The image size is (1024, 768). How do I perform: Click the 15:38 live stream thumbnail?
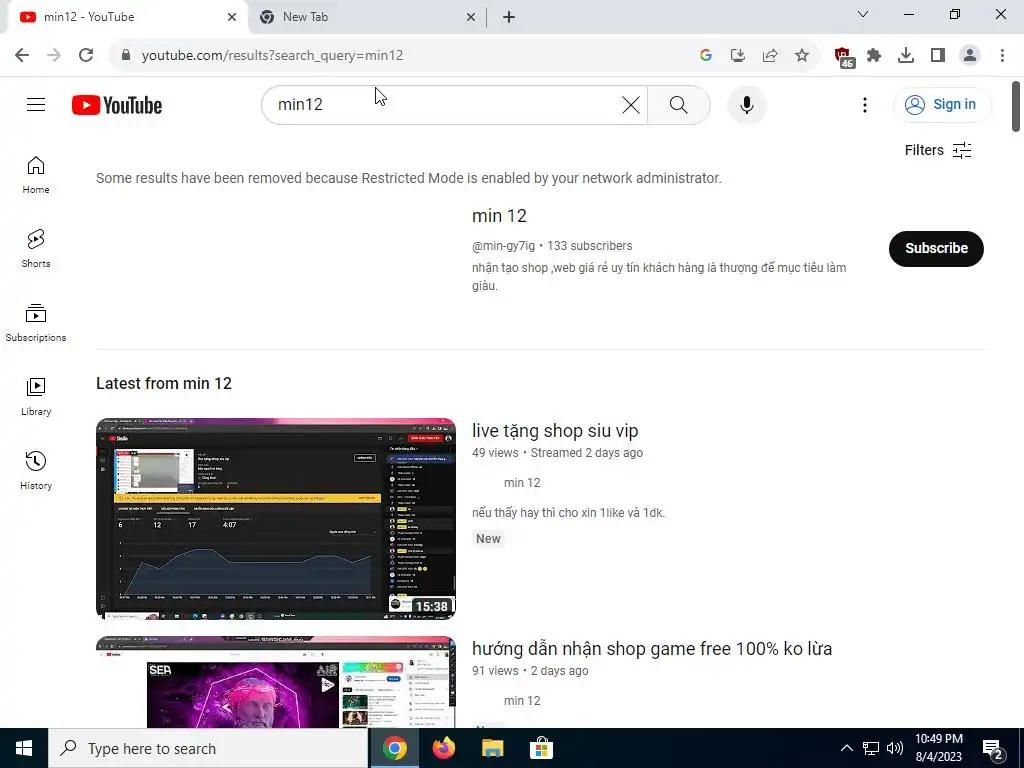click(276, 519)
